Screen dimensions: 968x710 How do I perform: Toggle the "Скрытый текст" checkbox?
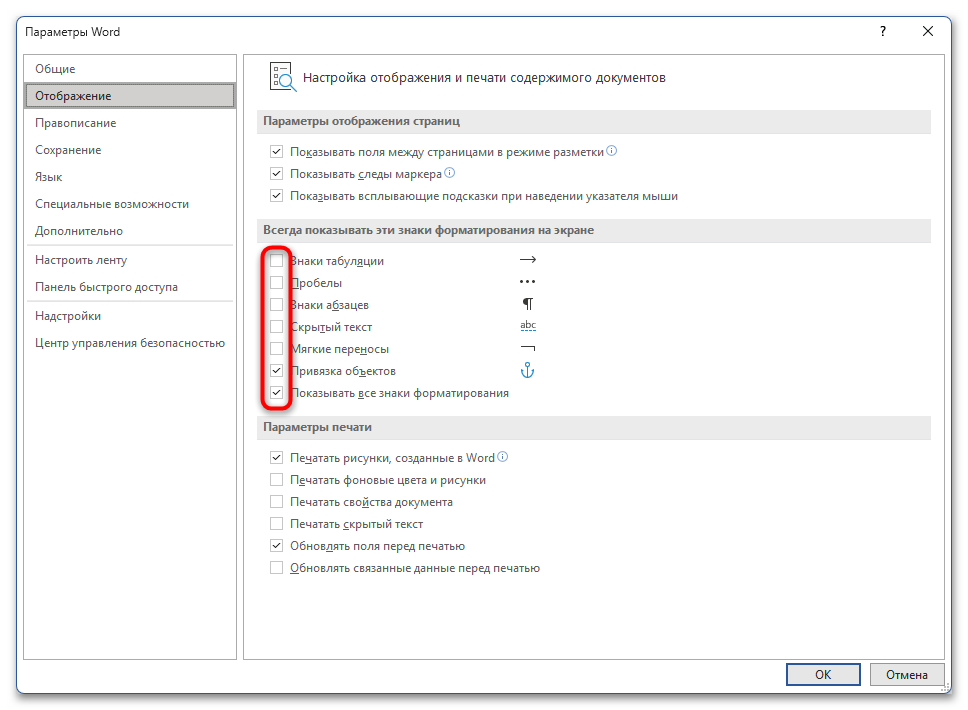(x=277, y=327)
